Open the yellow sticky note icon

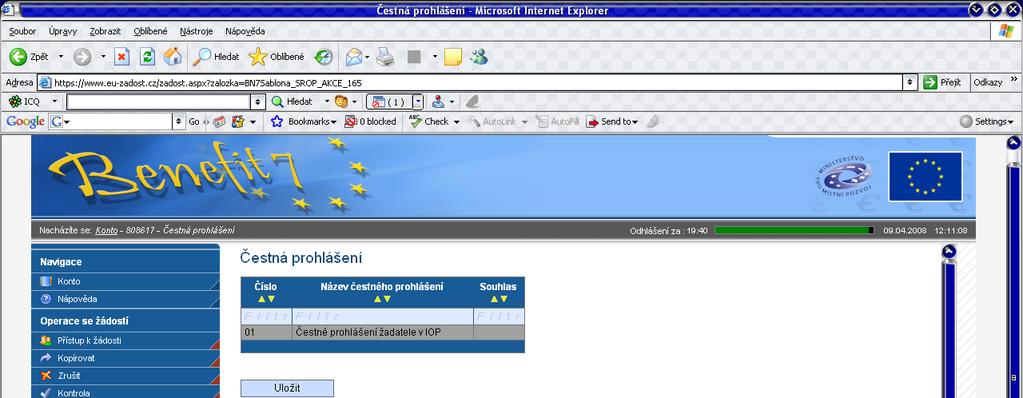453,57
